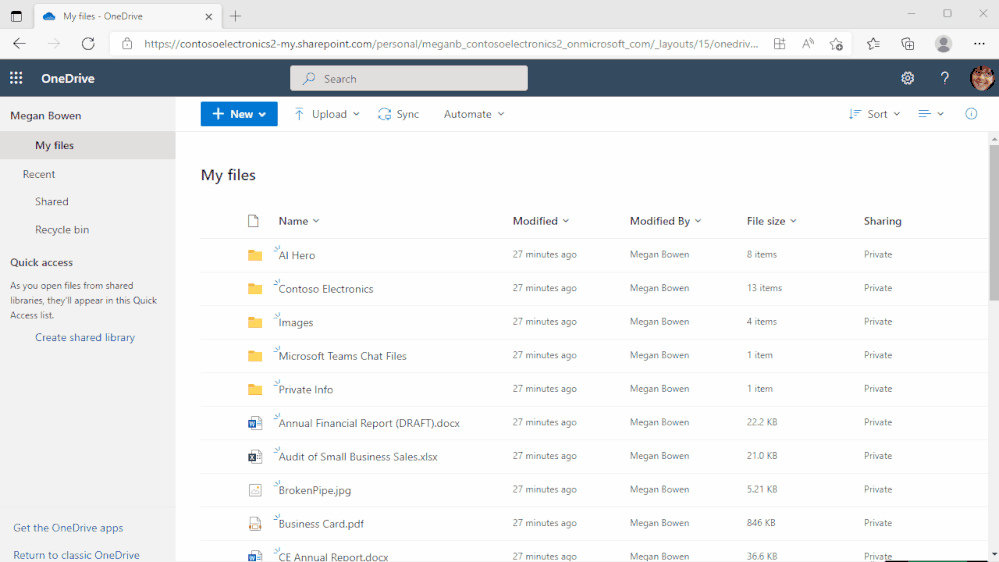Open the browser favorites list
Screen dimensions: 999x562
[873, 44]
